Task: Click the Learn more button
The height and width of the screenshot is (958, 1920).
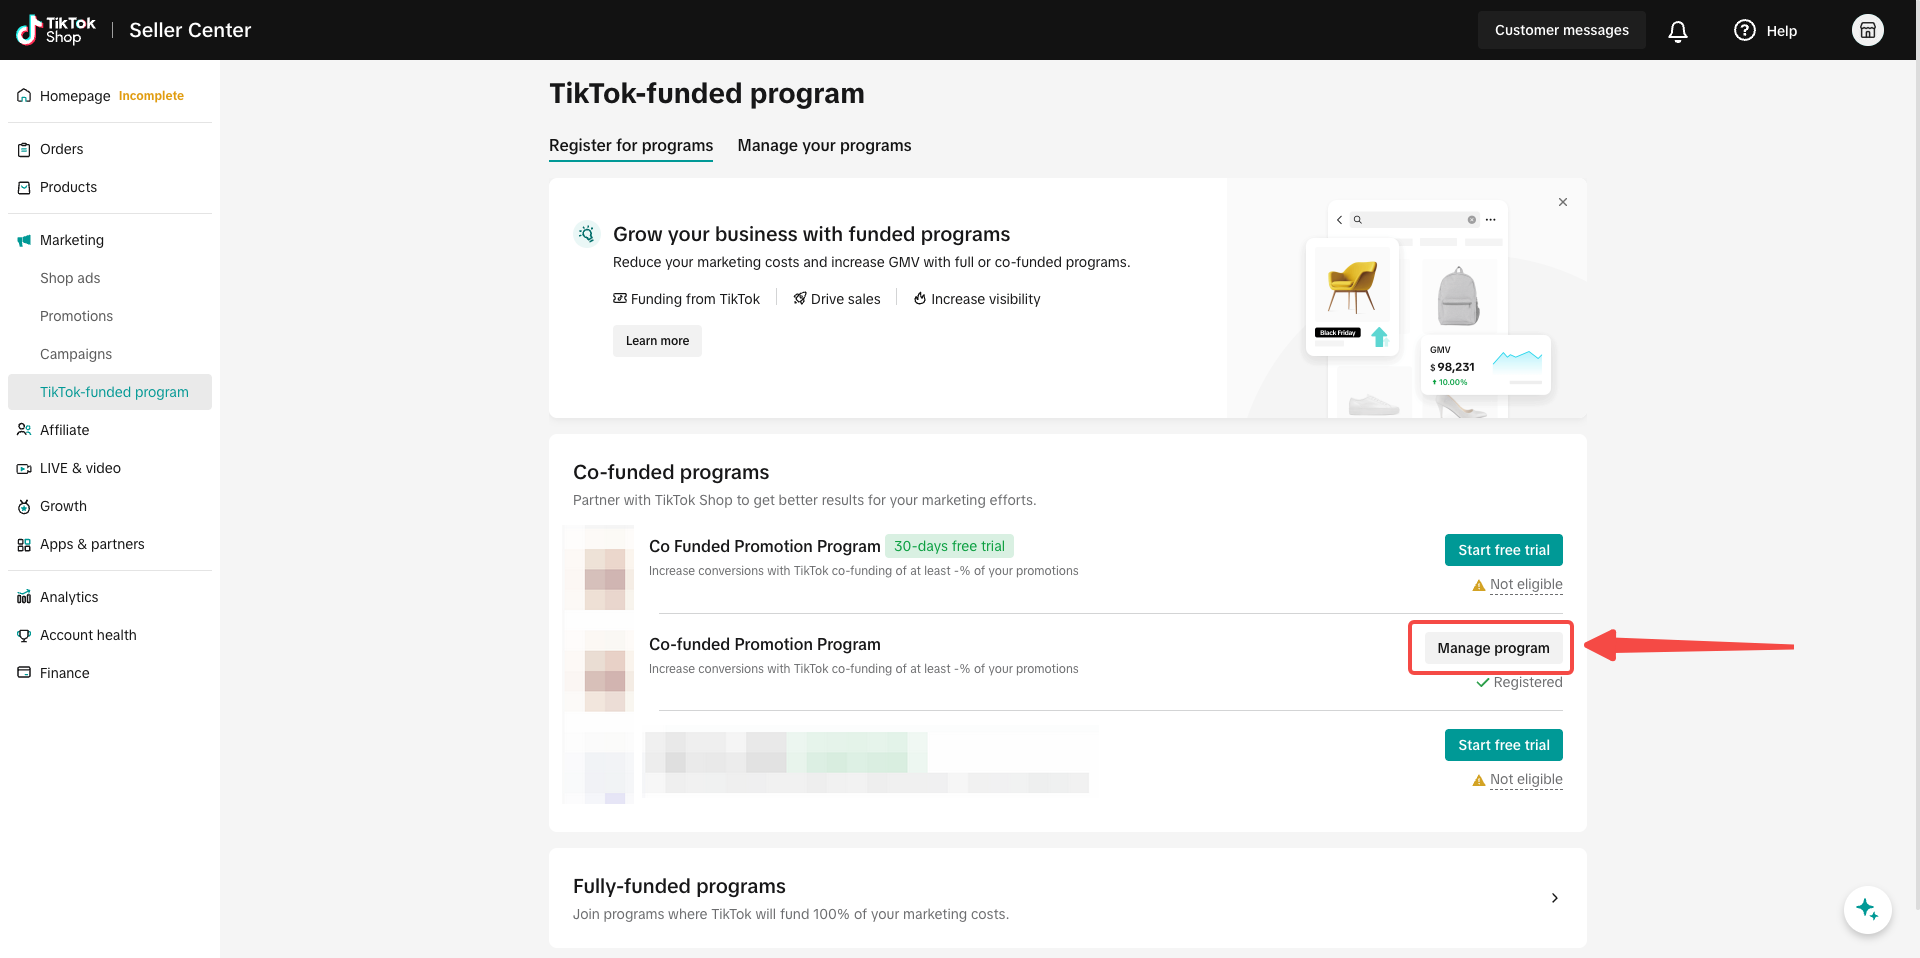Action: pyautogui.click(x=657, y=341)
